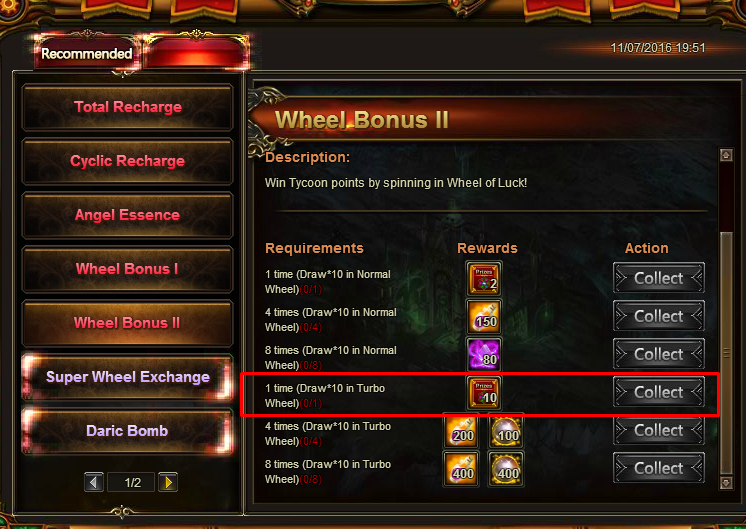Screen dimensions: 746x529
Task: Click the rewards panel scrollbar thumb
Action: (726, 353)
